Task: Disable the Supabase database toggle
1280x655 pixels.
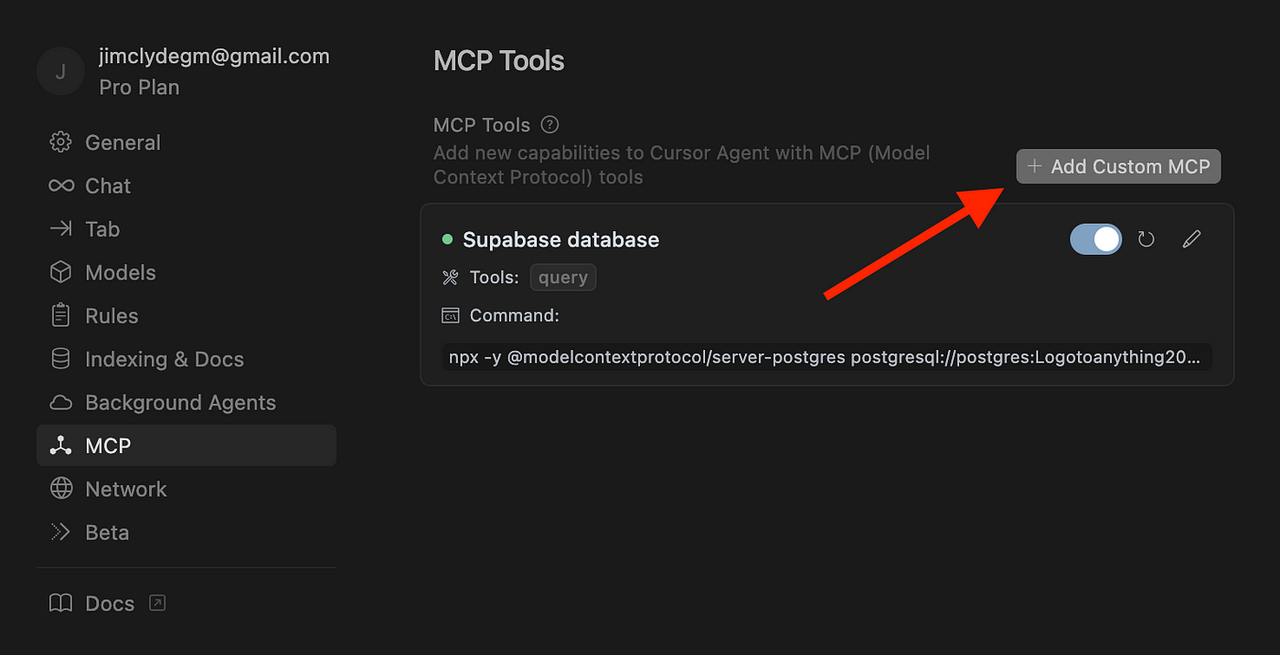Action: [x=1096, y=240]
